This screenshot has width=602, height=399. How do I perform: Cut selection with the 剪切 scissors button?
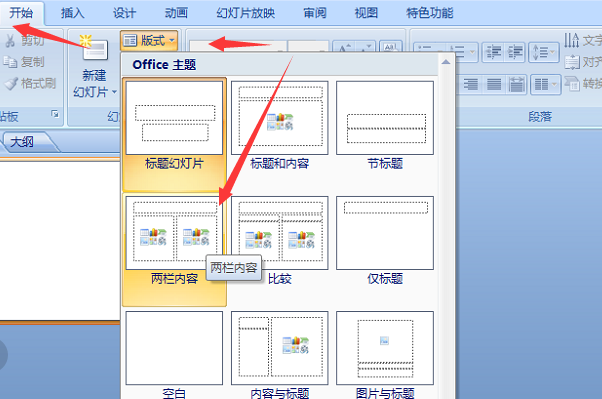24,40
